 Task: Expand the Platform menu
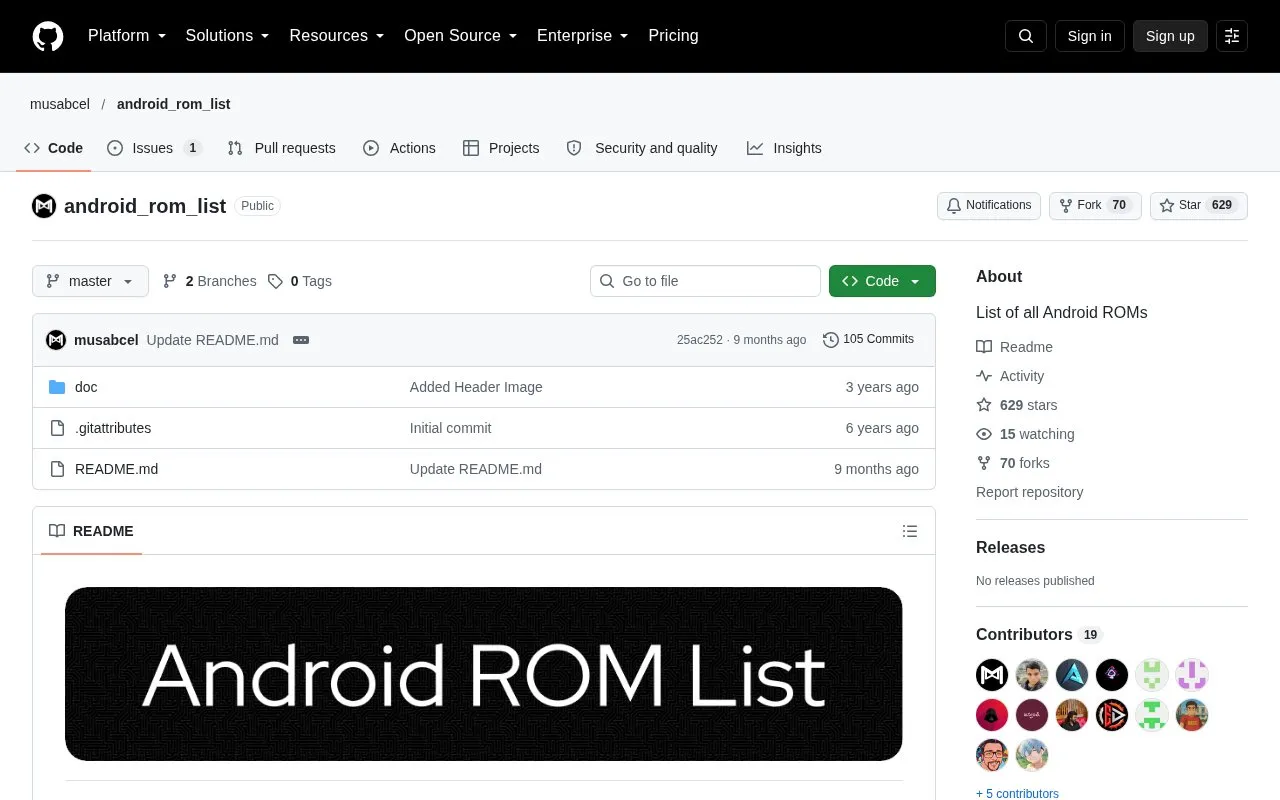click(127, 36)
